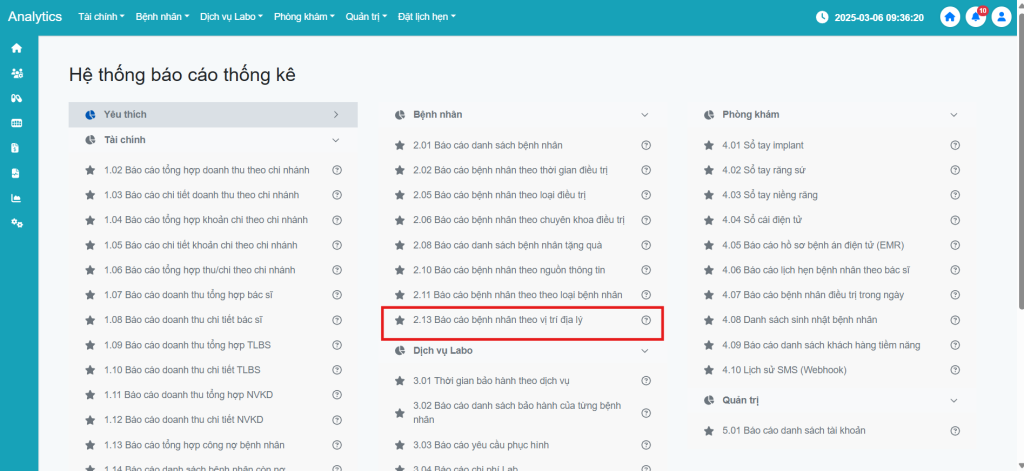Click the round home button in top header
This screenshot has height=471, width=1024.
[x=950, y=17]
